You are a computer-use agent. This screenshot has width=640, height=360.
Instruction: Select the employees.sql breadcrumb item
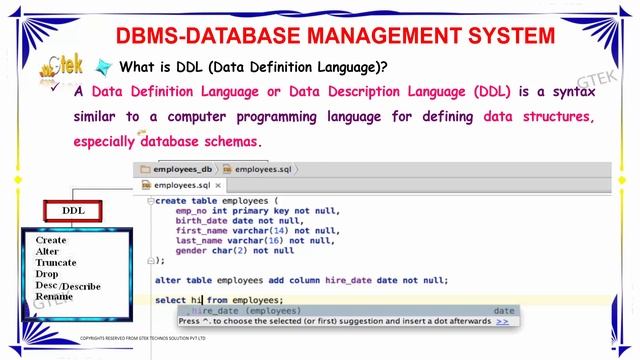tap(263, 169)
